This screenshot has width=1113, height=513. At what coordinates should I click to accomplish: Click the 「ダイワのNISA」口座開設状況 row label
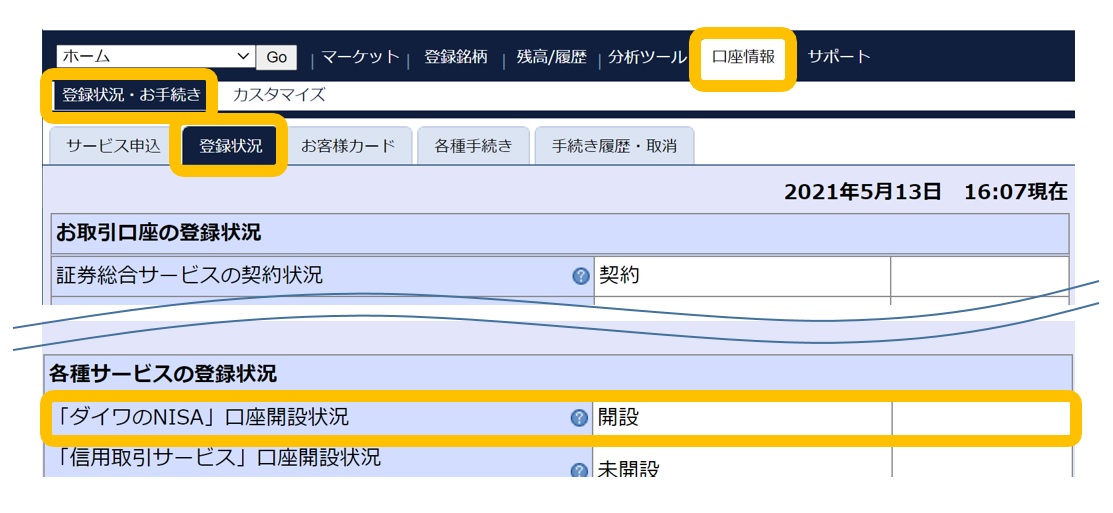click(x=204, y=418)
